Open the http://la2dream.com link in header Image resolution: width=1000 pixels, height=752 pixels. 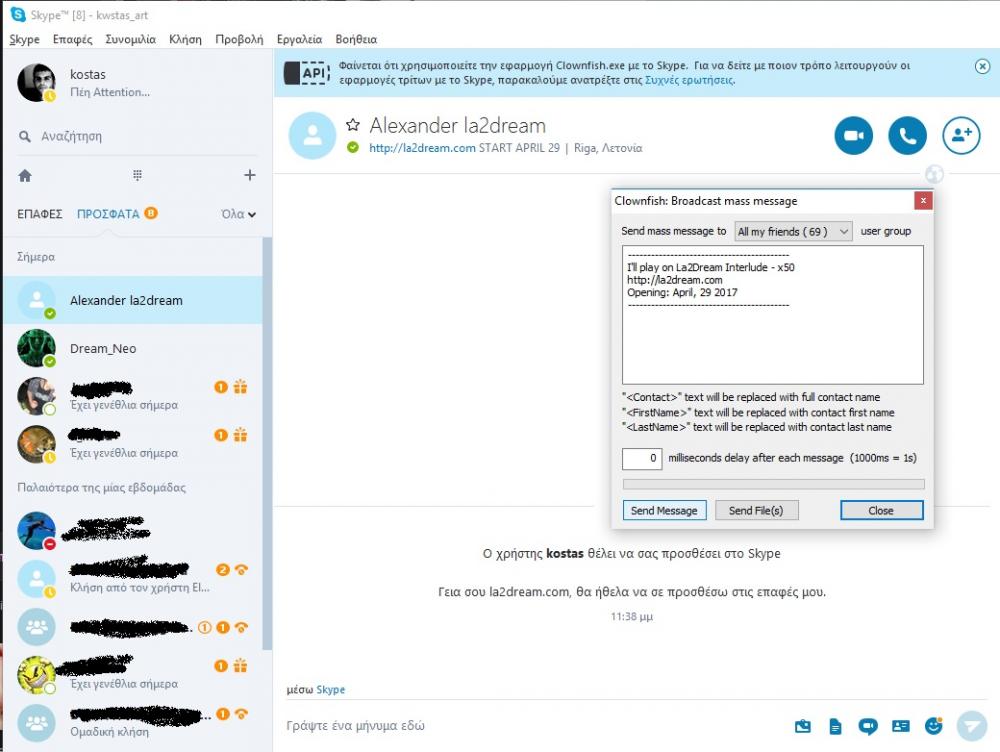(x=421, y=148)
